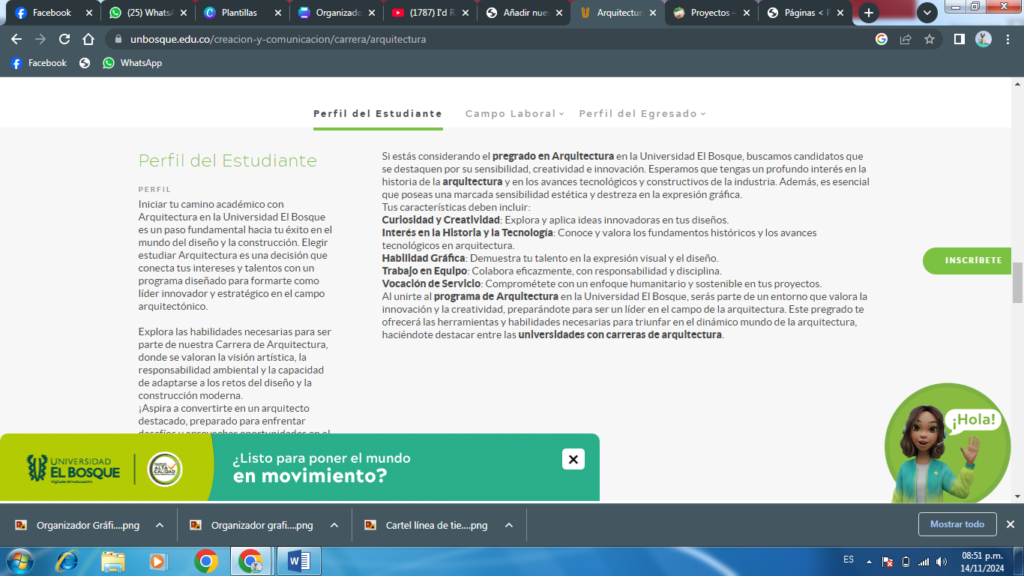Reload the page with the refresh icon
The image size is (1024, 576).
click(64, 39)
